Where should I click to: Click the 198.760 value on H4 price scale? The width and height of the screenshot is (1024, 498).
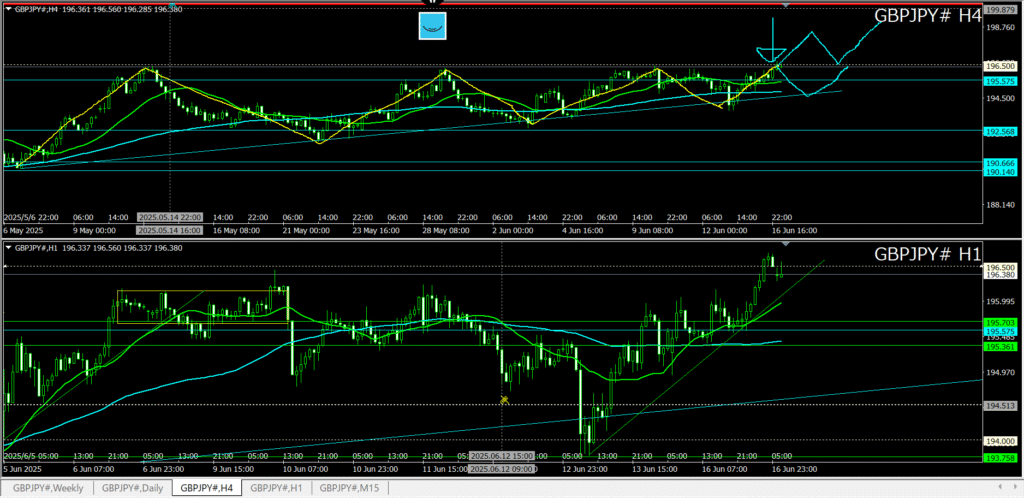pyautogui.click(x=1000, y=28)
